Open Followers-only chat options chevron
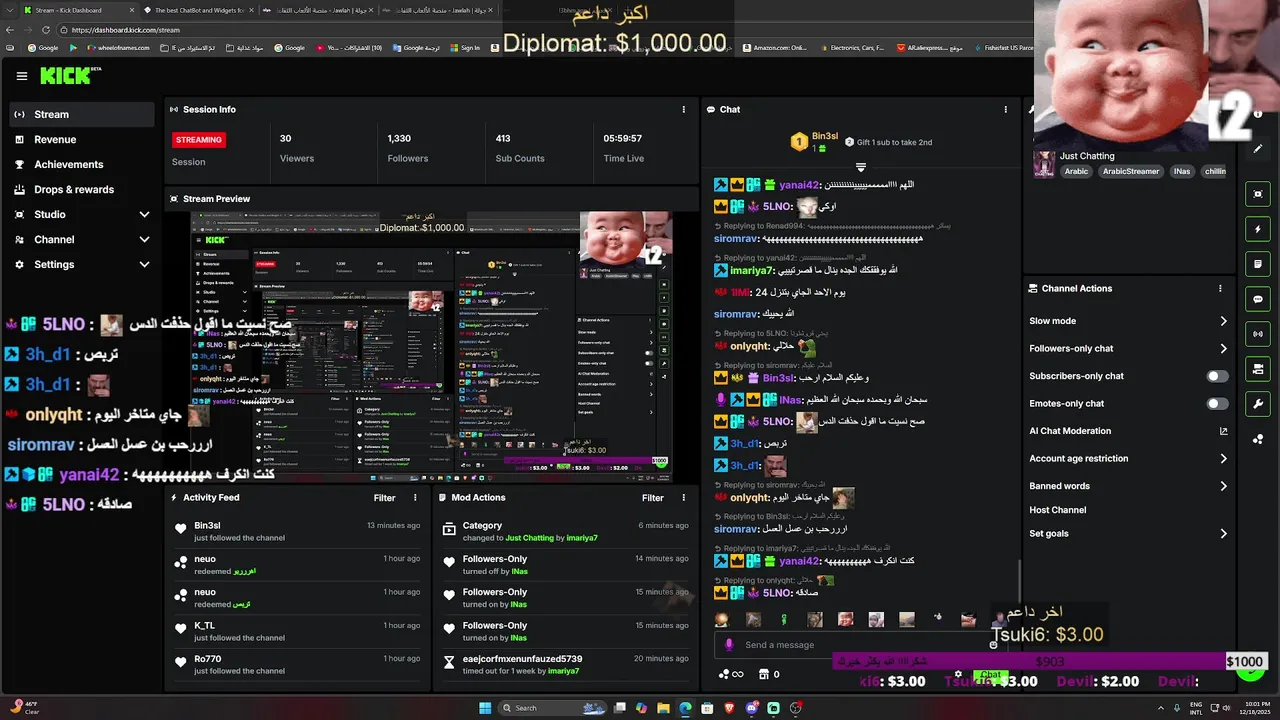 tap(1223, 348)
